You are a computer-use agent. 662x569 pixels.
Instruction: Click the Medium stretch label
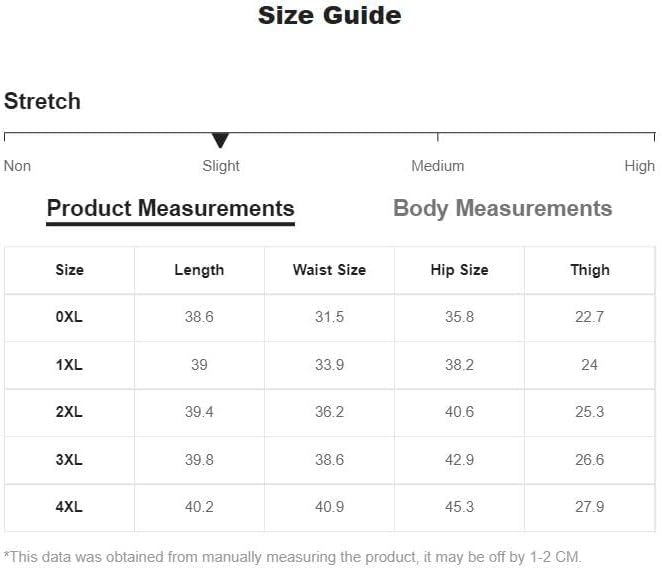(x=438, y=166)
